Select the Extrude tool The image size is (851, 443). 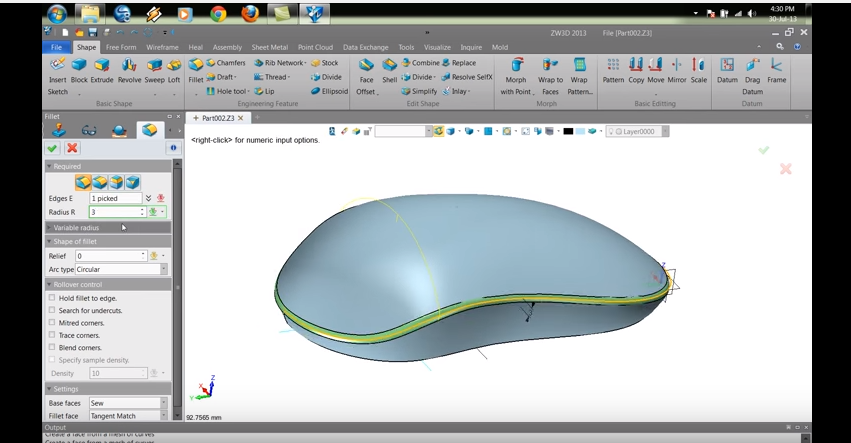(101, 71)
